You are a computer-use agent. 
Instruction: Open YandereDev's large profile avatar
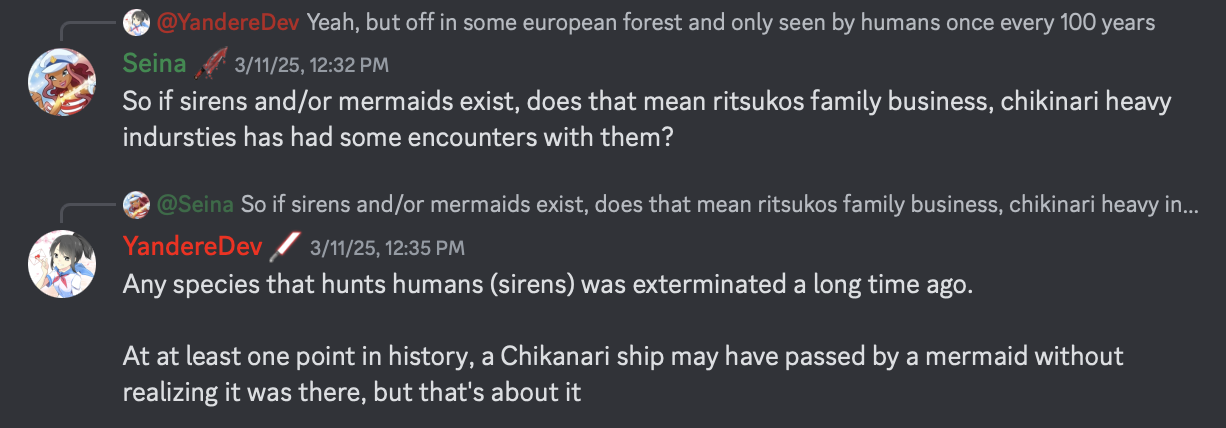pos(62,265)
